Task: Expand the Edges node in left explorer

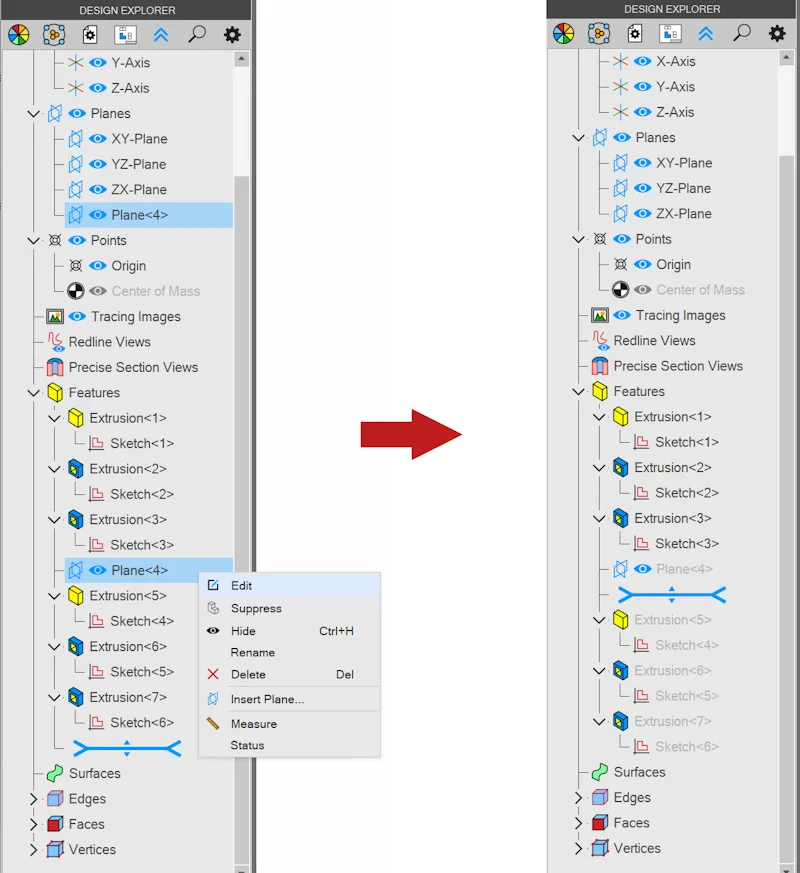Action: click(x=33, y=799)
